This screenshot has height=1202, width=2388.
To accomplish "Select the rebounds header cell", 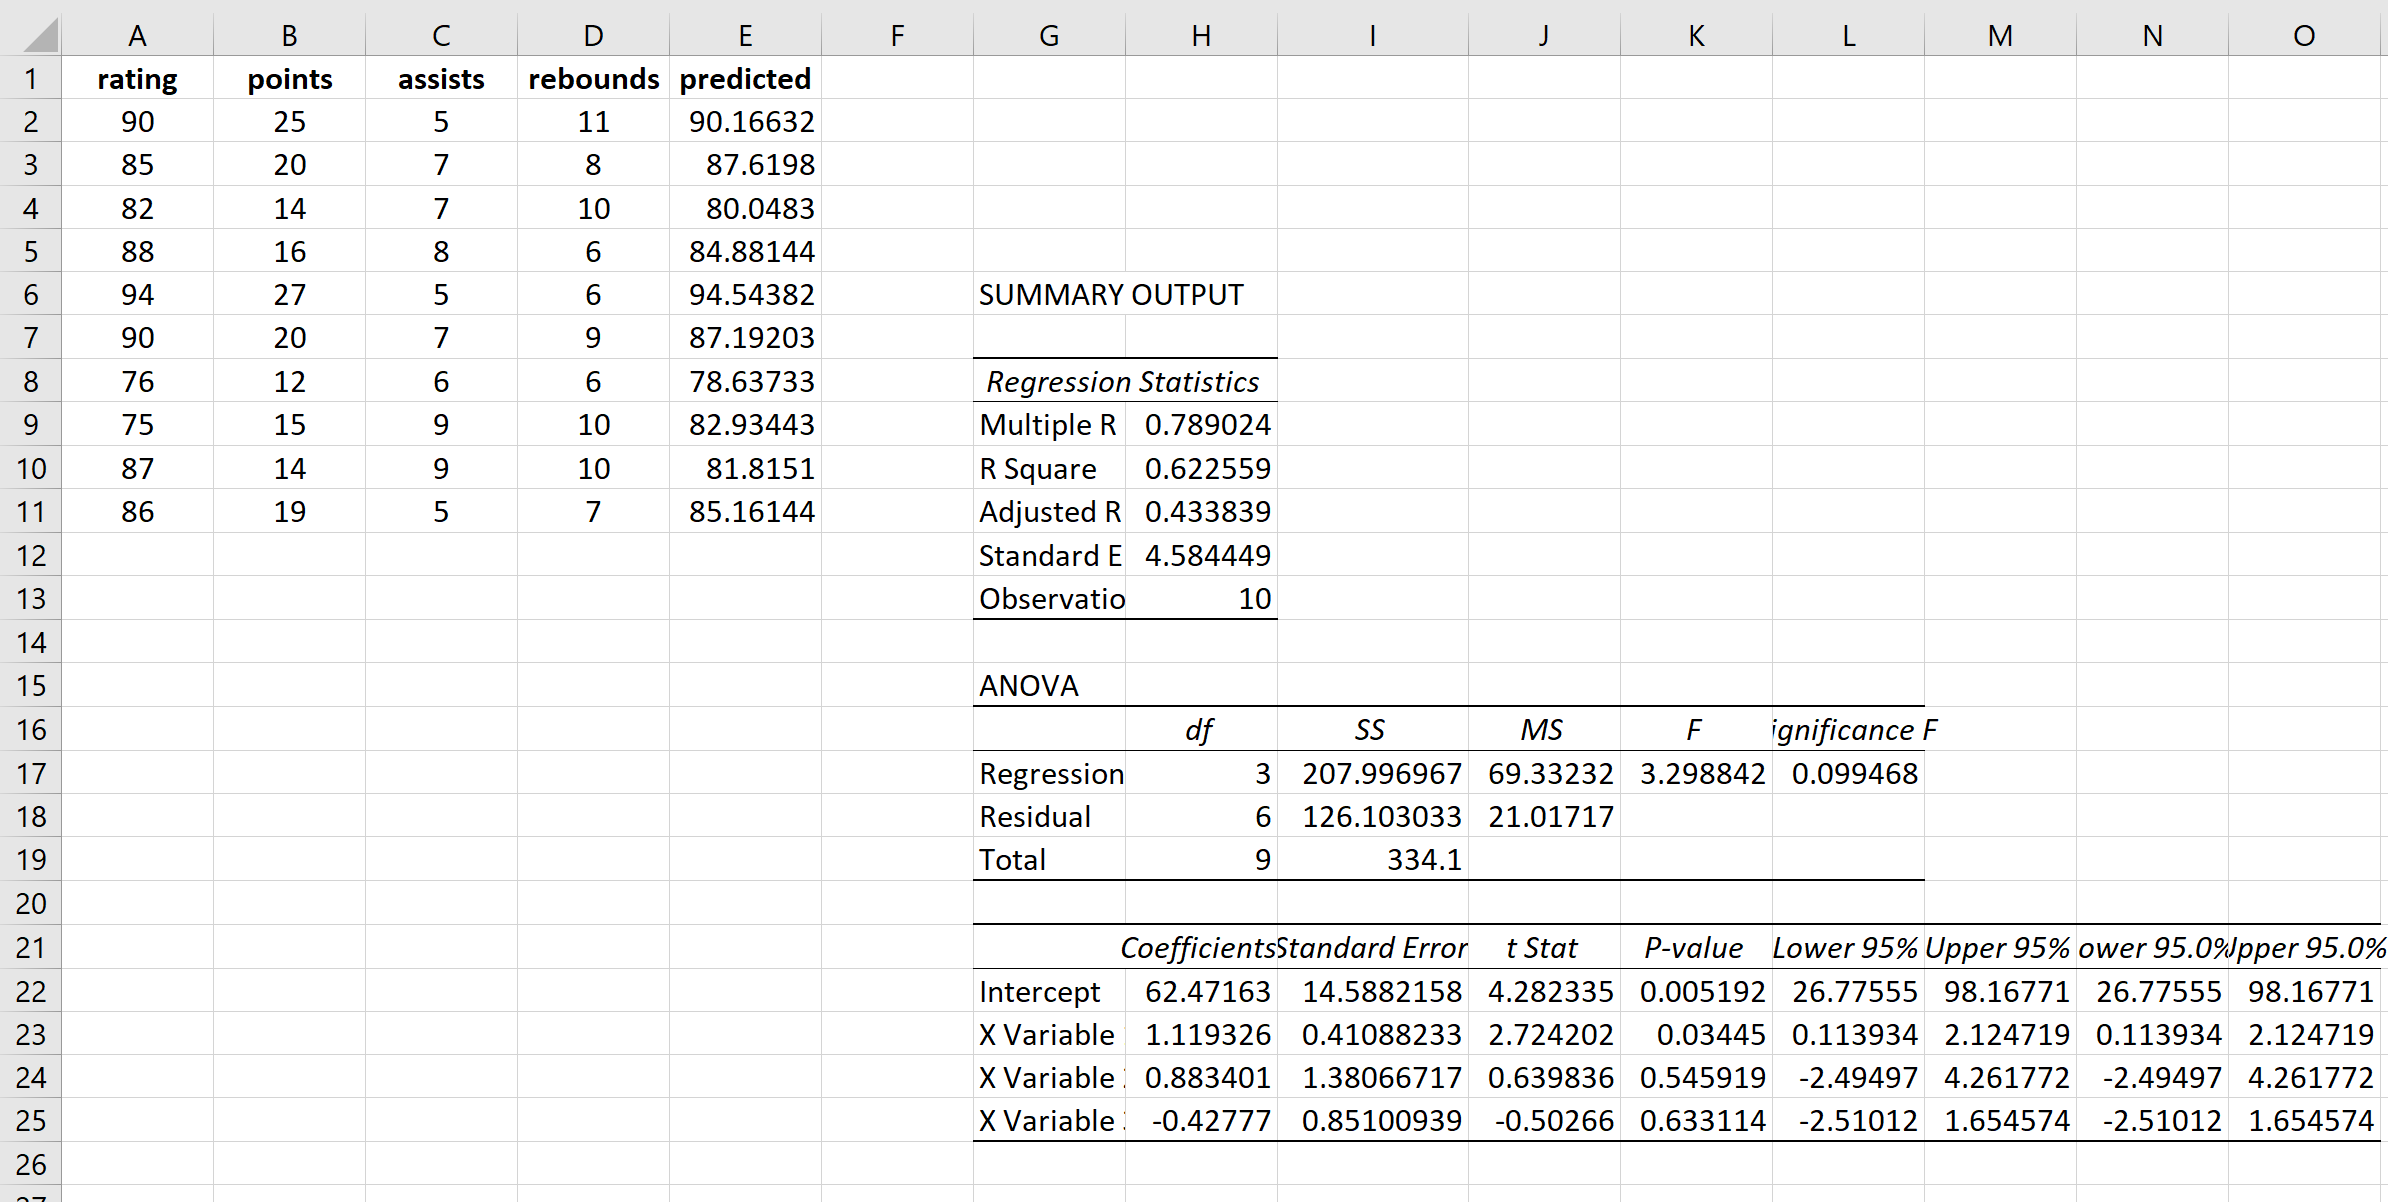I will (x=593, y=78).
